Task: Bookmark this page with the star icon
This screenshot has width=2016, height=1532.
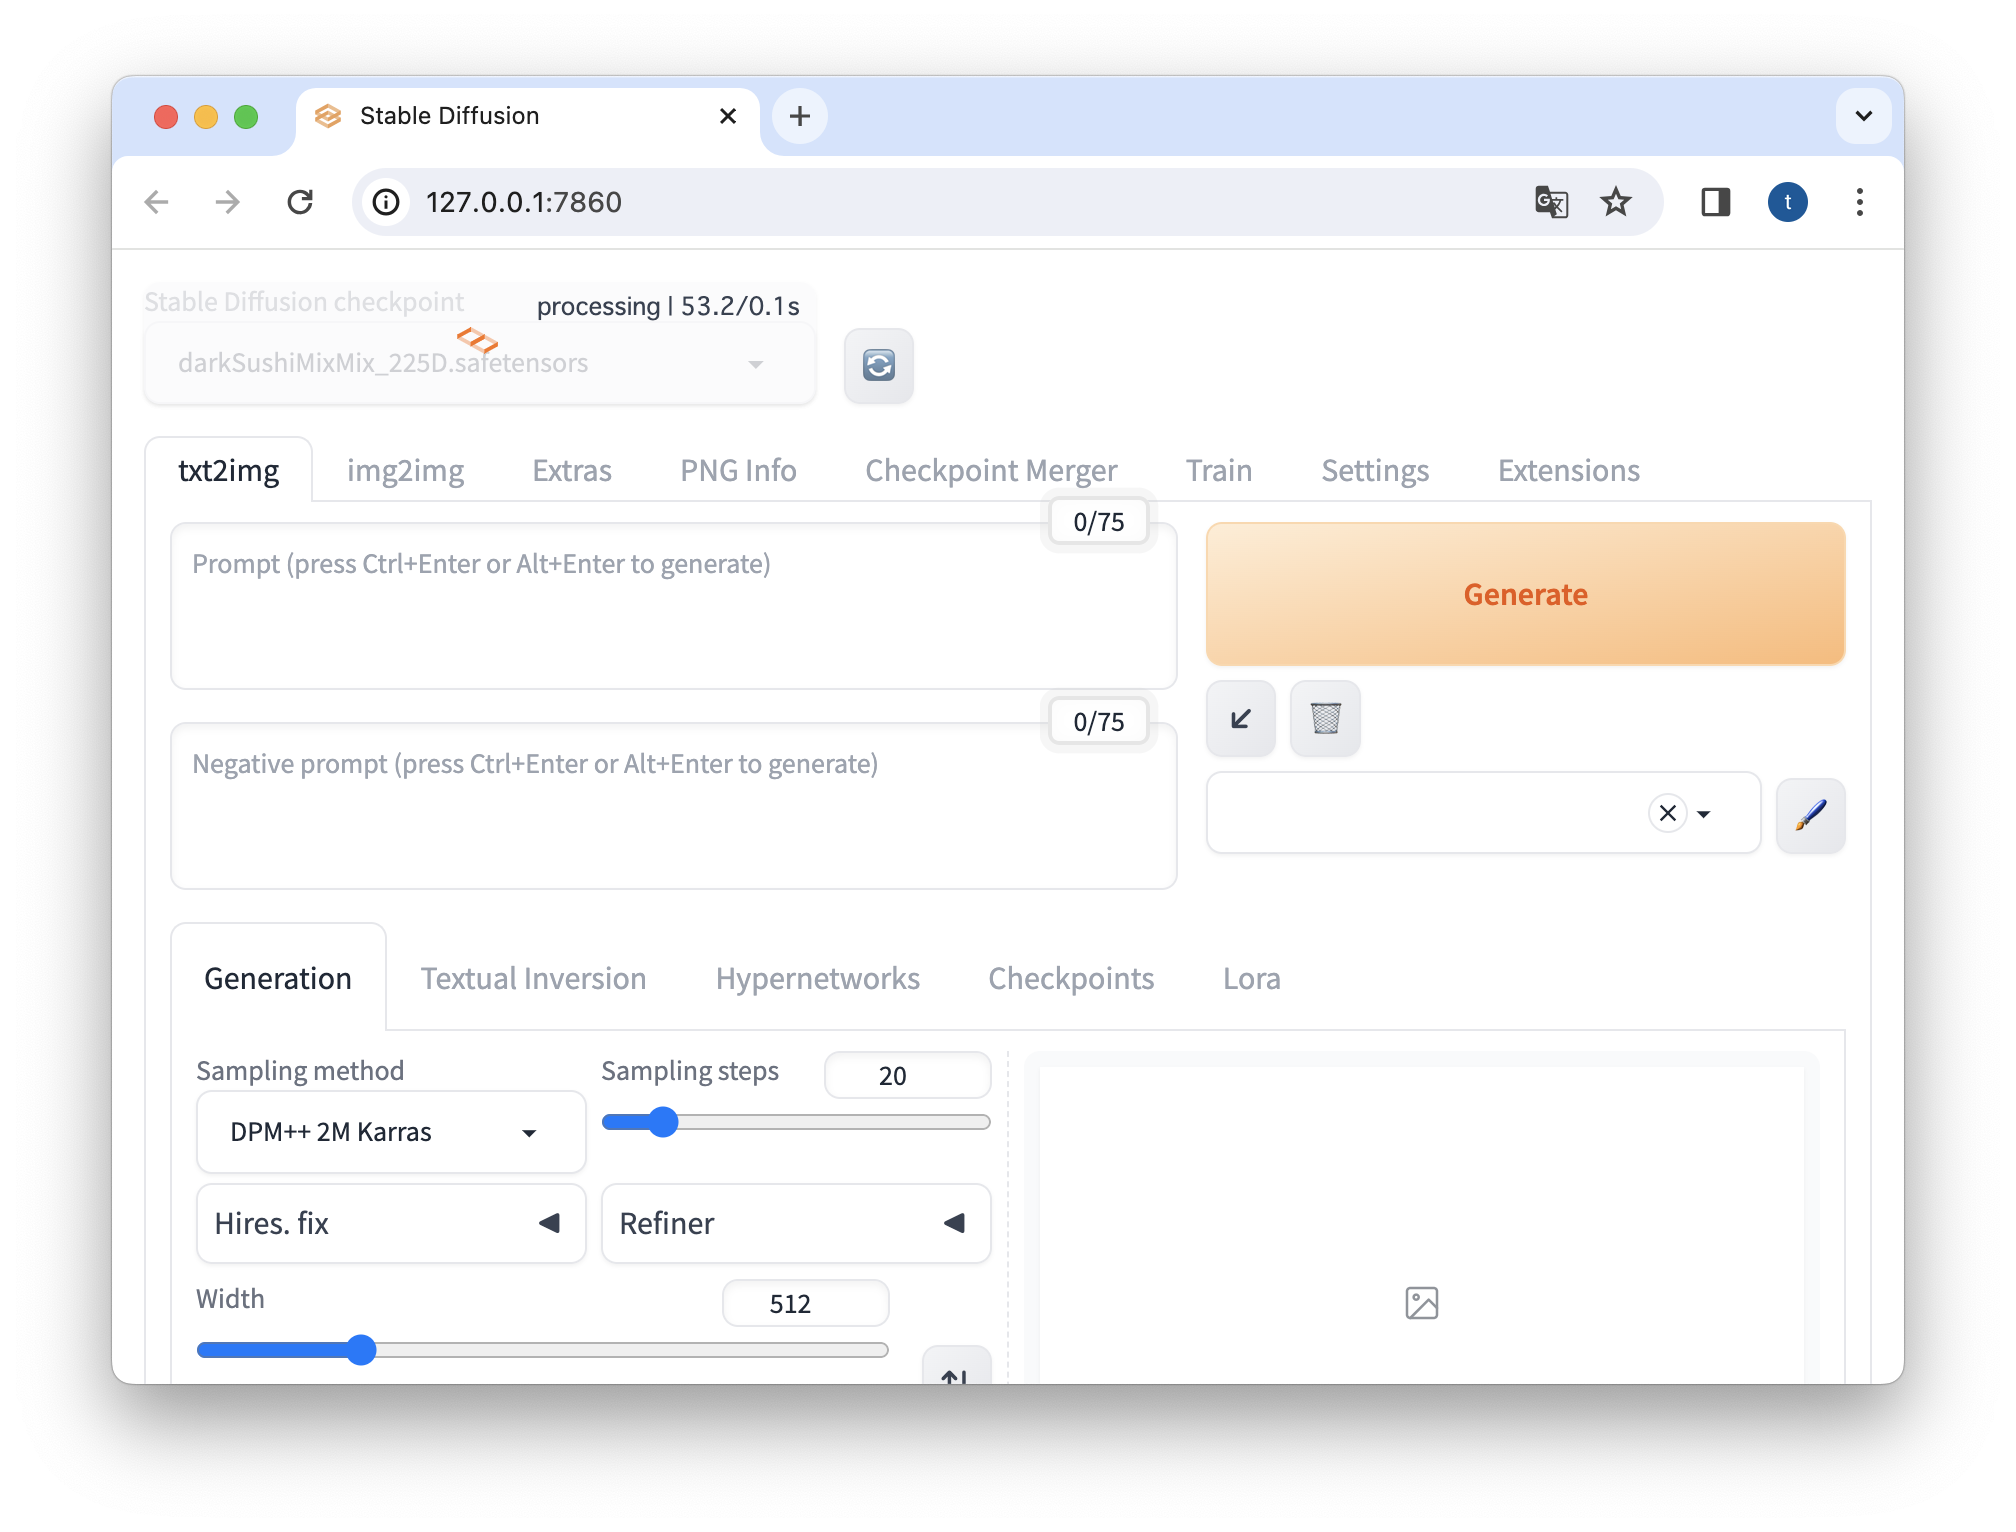Action: click(1616, 202)
